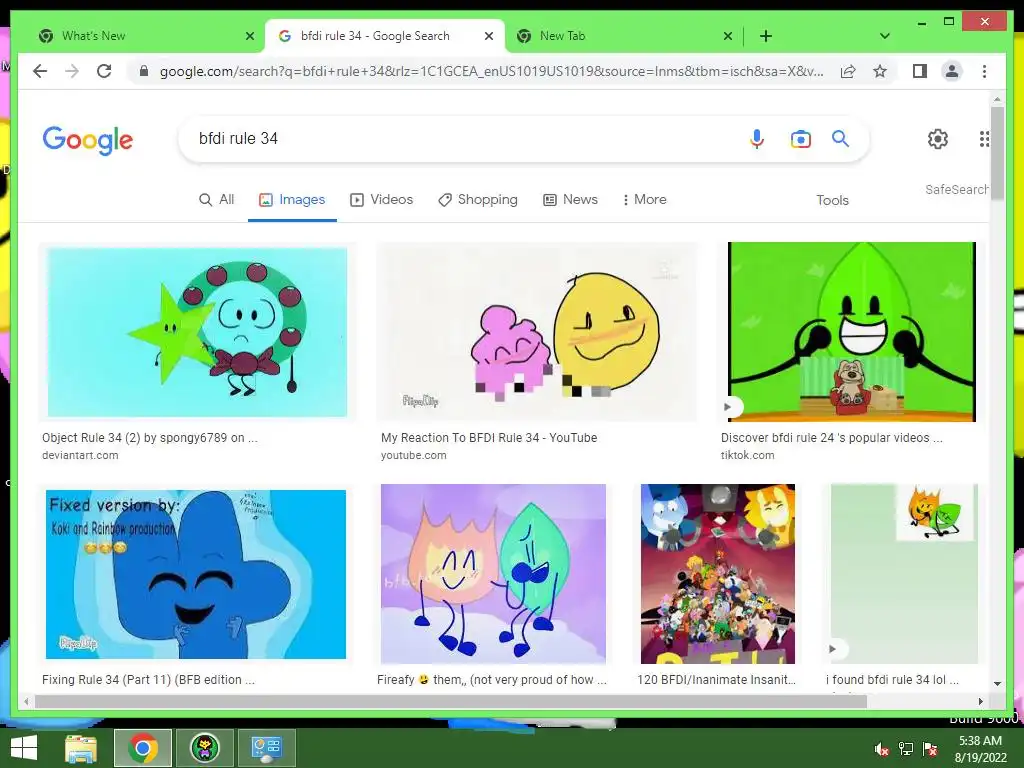Click the wreath and star thumbnail

click(197, 332)
